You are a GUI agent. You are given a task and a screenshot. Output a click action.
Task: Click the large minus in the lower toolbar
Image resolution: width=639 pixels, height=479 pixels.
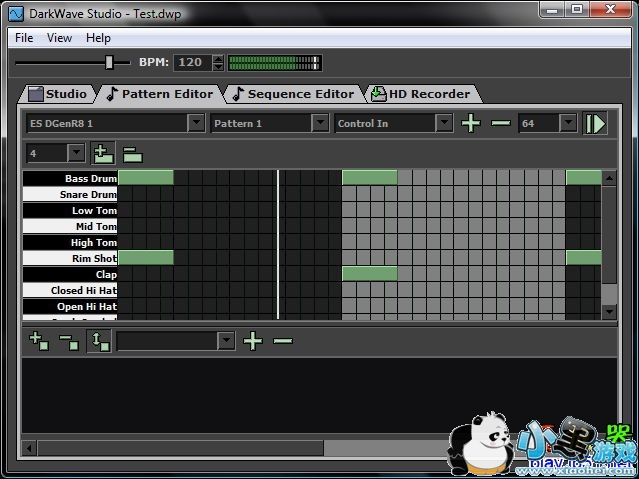point(283,341)
